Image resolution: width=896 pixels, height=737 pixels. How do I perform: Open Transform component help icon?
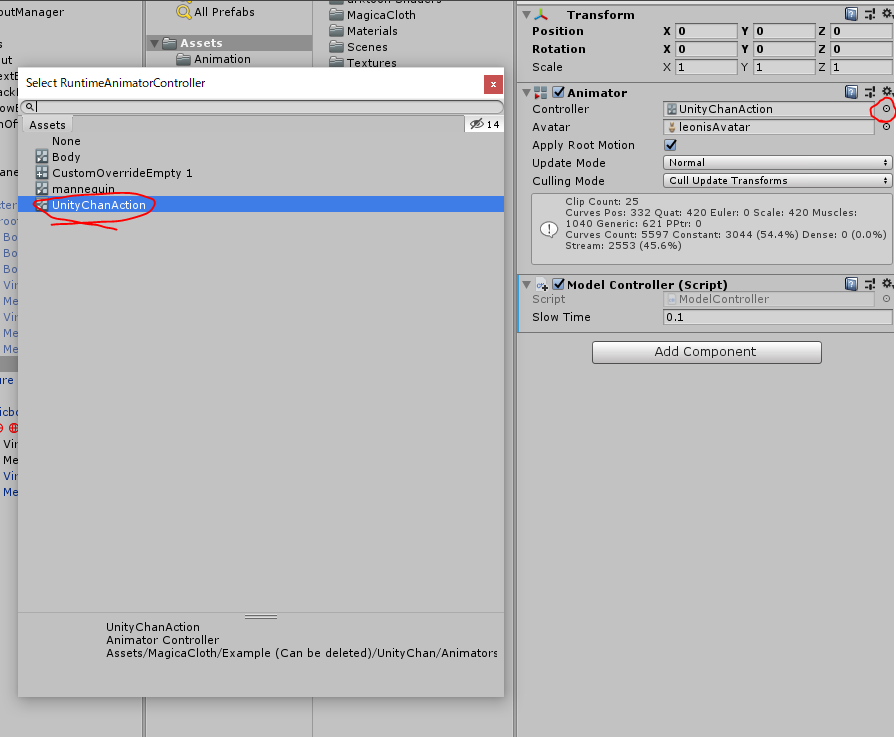click(x=851, y=14)
